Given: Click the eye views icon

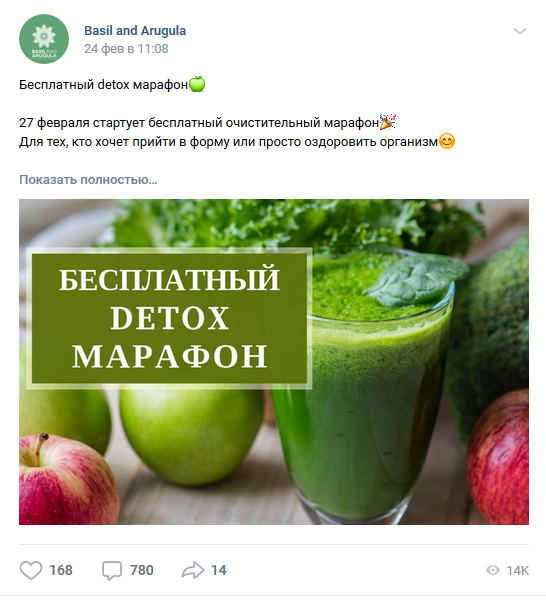Looking at the screenshot, I should (x=493, y=570).
